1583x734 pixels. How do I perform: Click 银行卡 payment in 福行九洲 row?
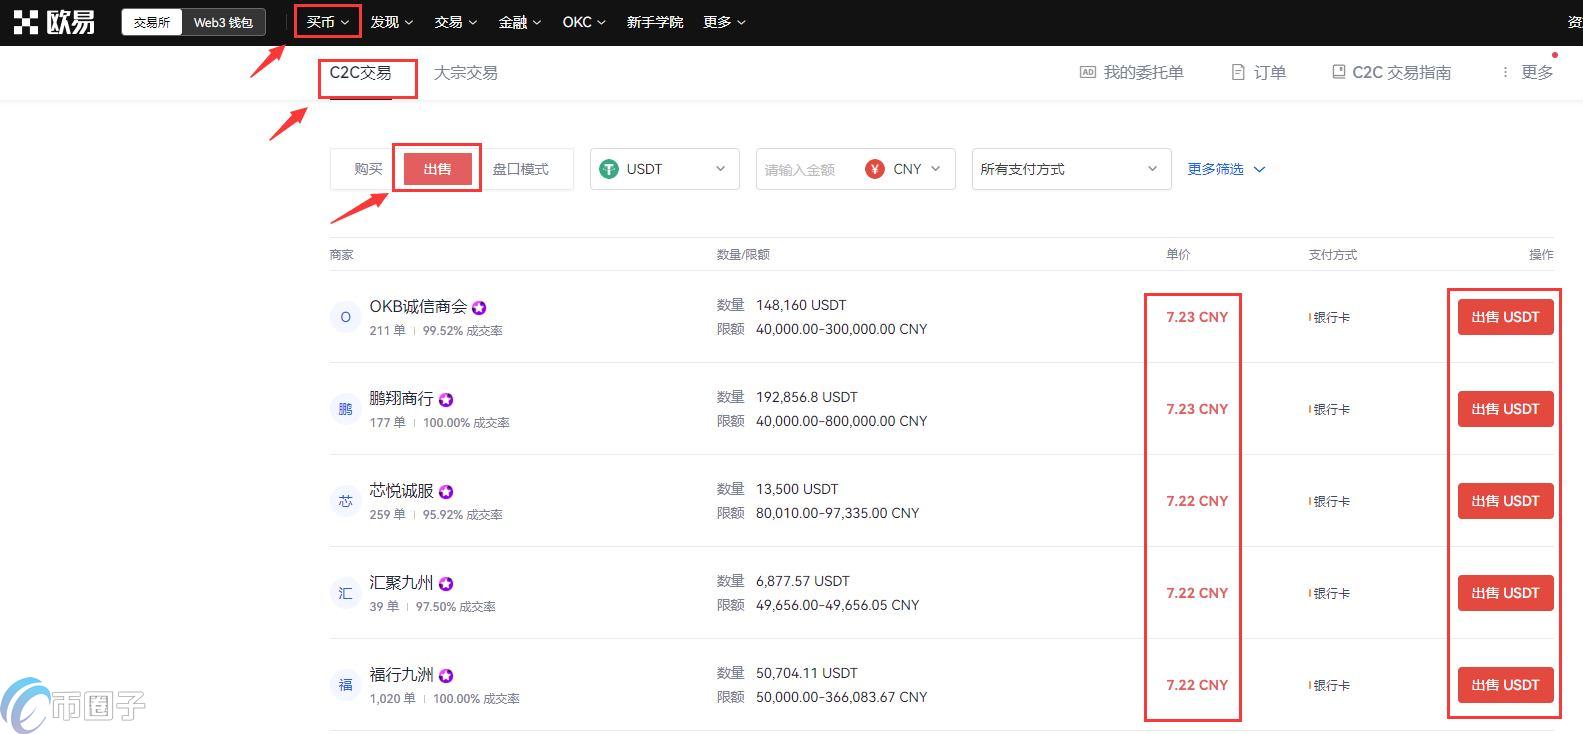pyautogui.click(x=1330, y=685)
